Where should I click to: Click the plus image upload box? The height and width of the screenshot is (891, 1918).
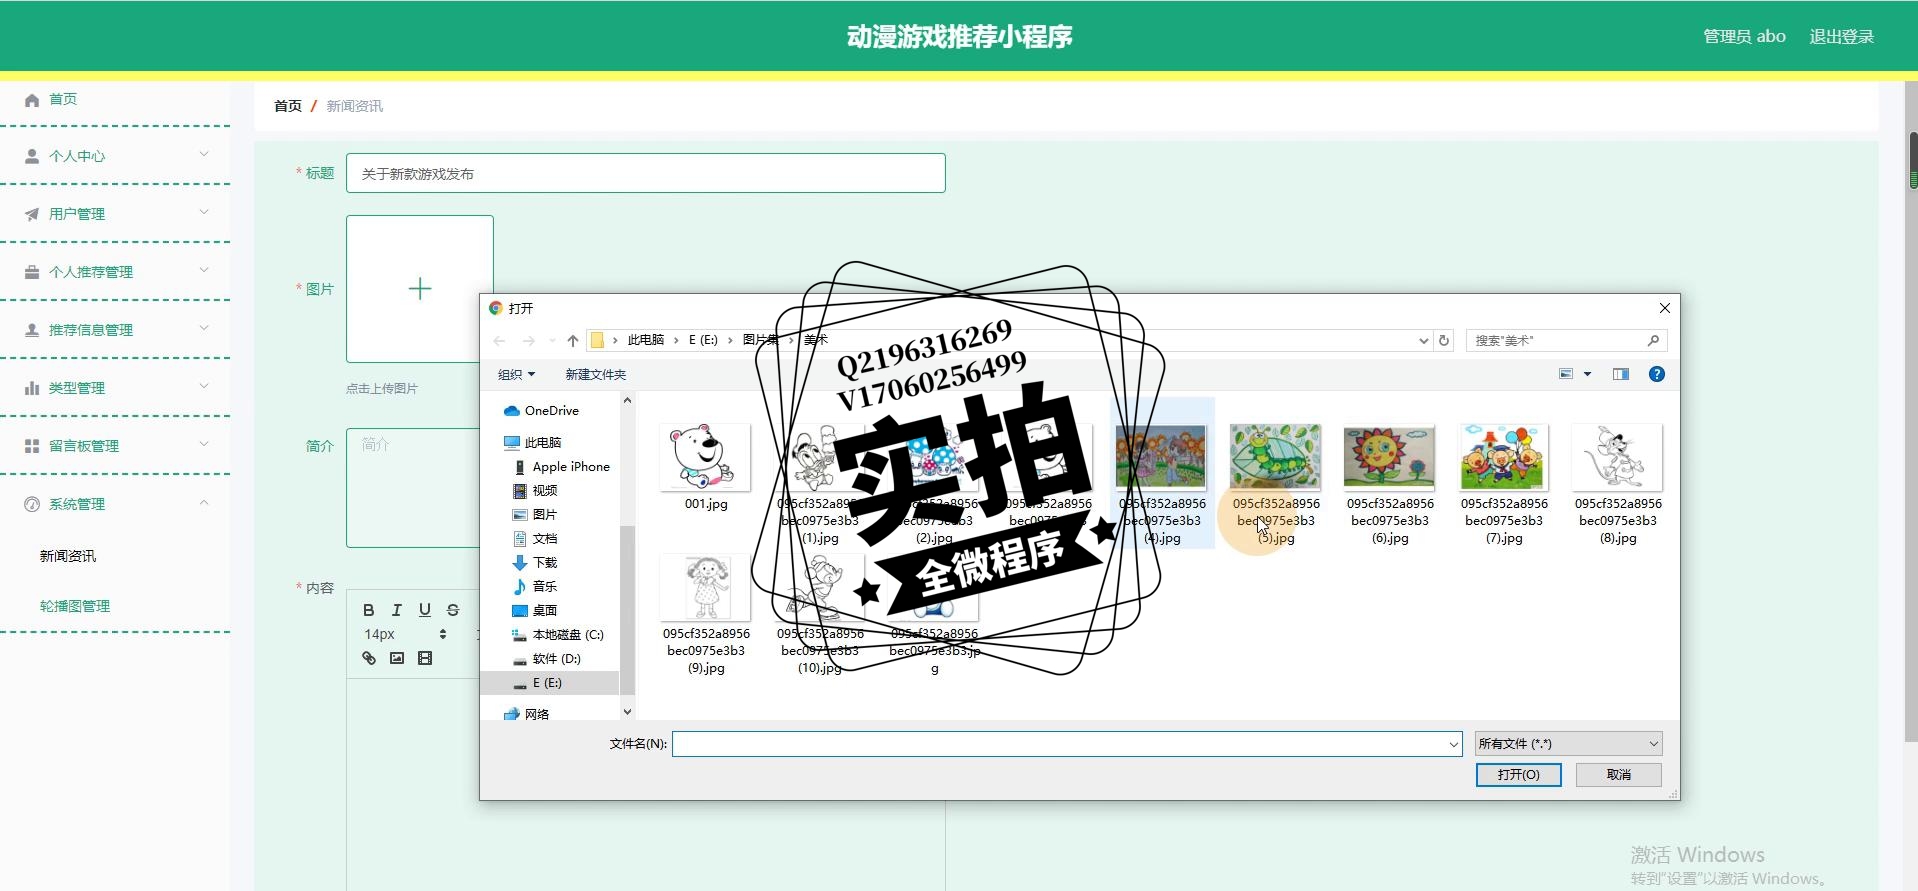pyautogui.click(x=420, y=289)
